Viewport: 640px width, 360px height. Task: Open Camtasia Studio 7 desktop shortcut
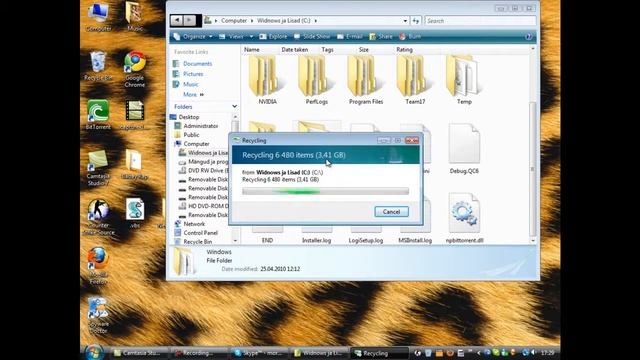98,167
